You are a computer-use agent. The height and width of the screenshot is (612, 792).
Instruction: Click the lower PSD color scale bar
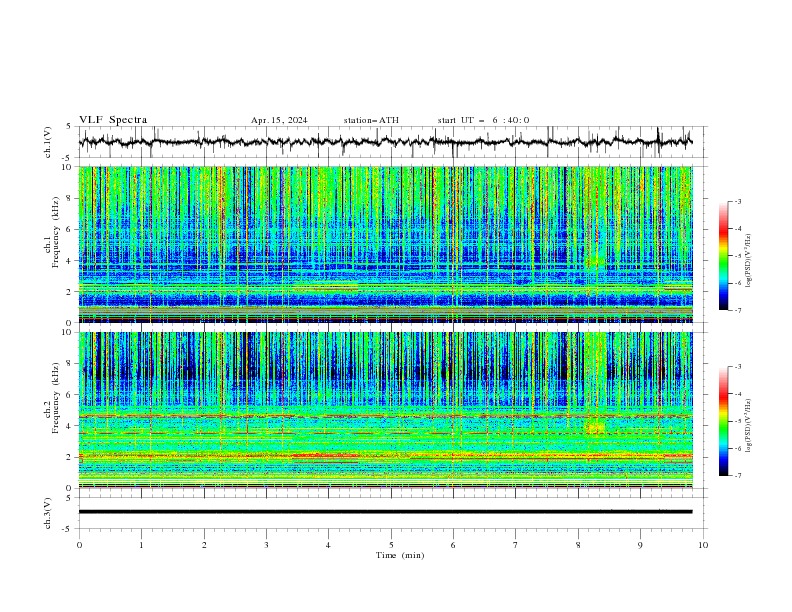724,421
